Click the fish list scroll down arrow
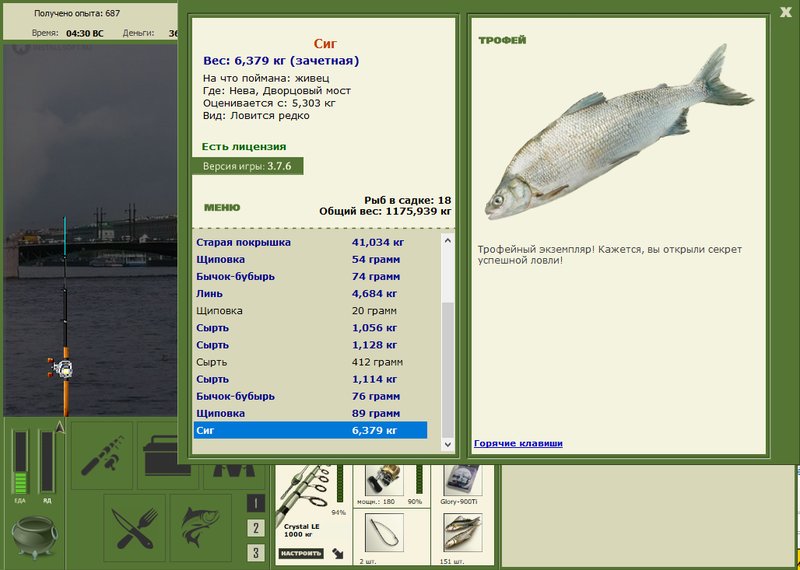This screenshot has height=570, width=800. coord(447,444)
